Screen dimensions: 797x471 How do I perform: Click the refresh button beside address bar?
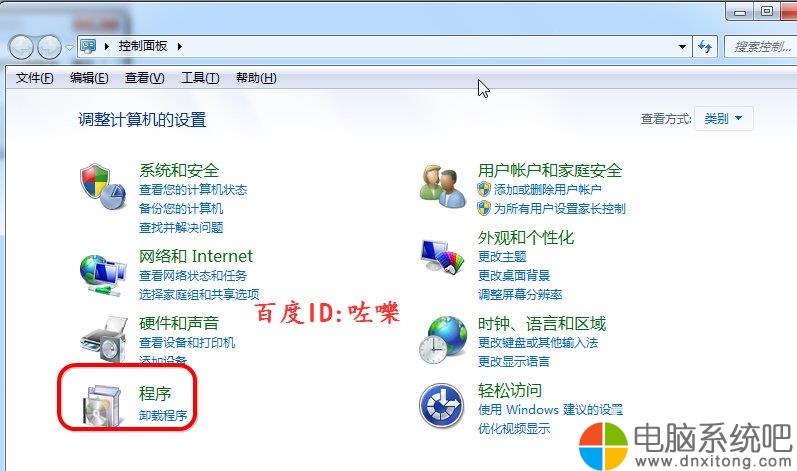(x=705, y=47)
